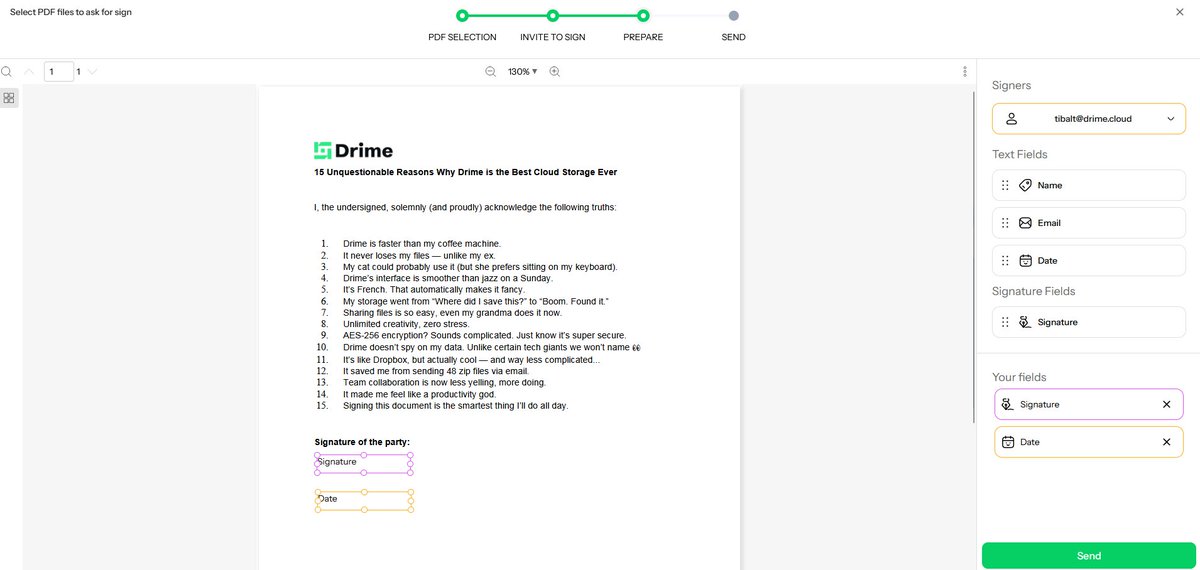Image resolution: width=1200 pixels, height=570 pixels.
Task: Click the page number input field
Action: tap(58, 72)
